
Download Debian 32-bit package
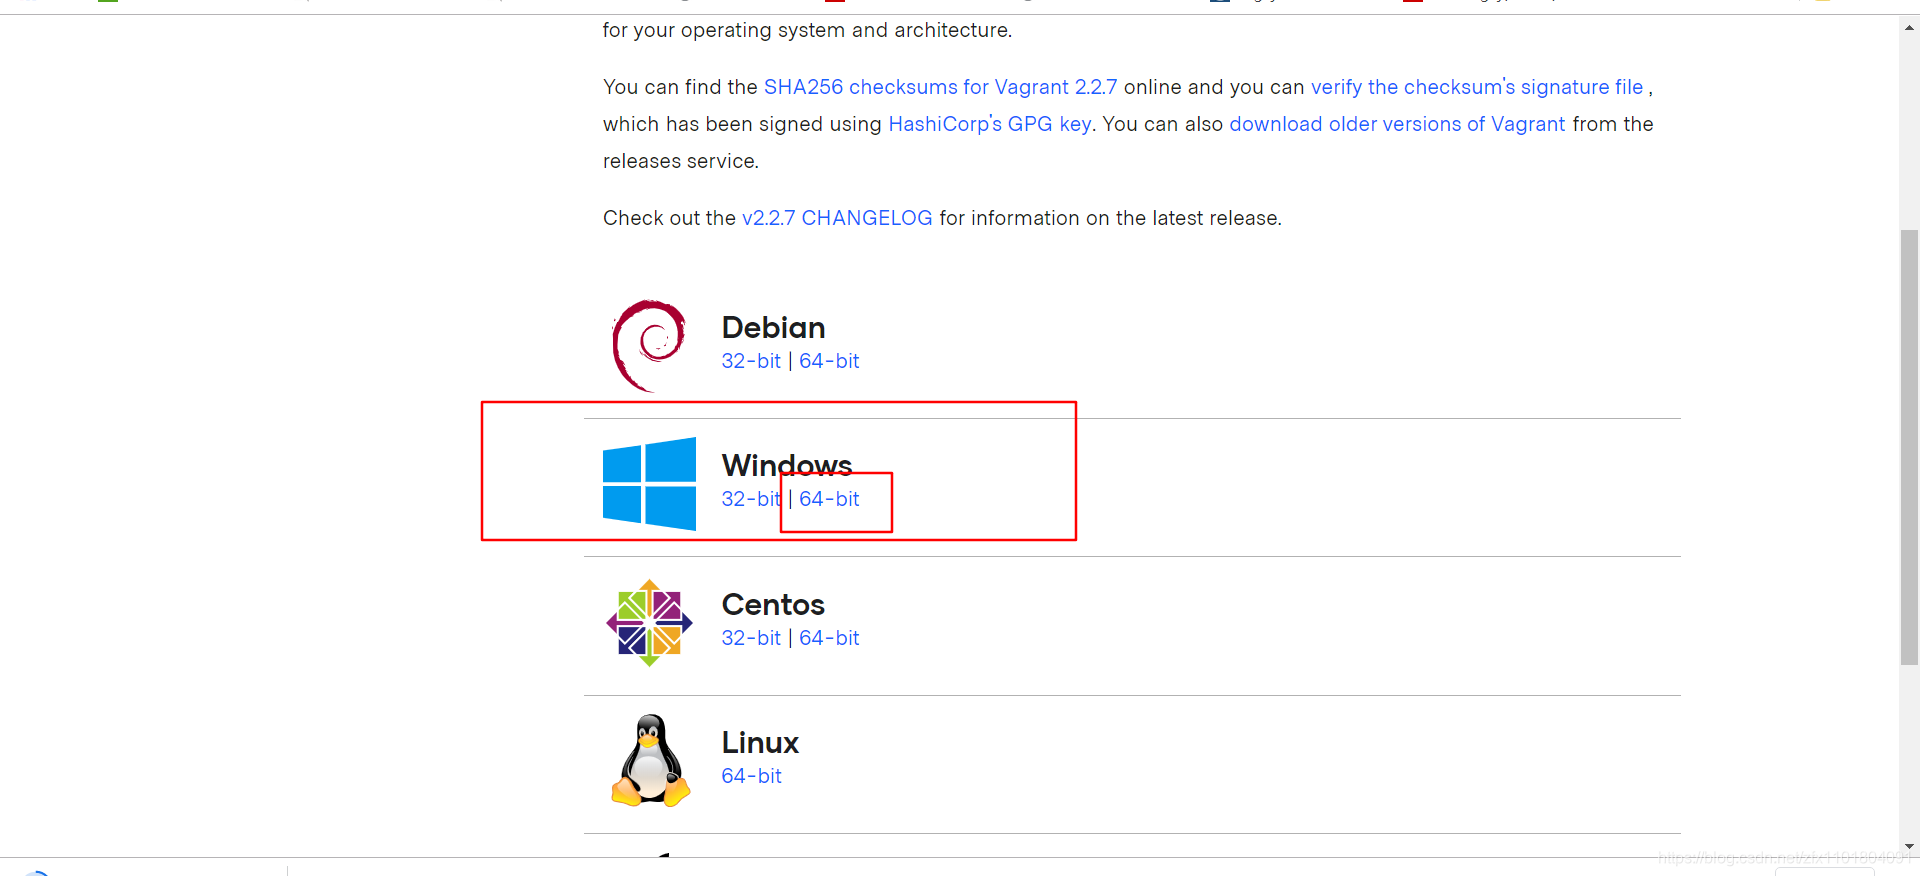(751, 361)
